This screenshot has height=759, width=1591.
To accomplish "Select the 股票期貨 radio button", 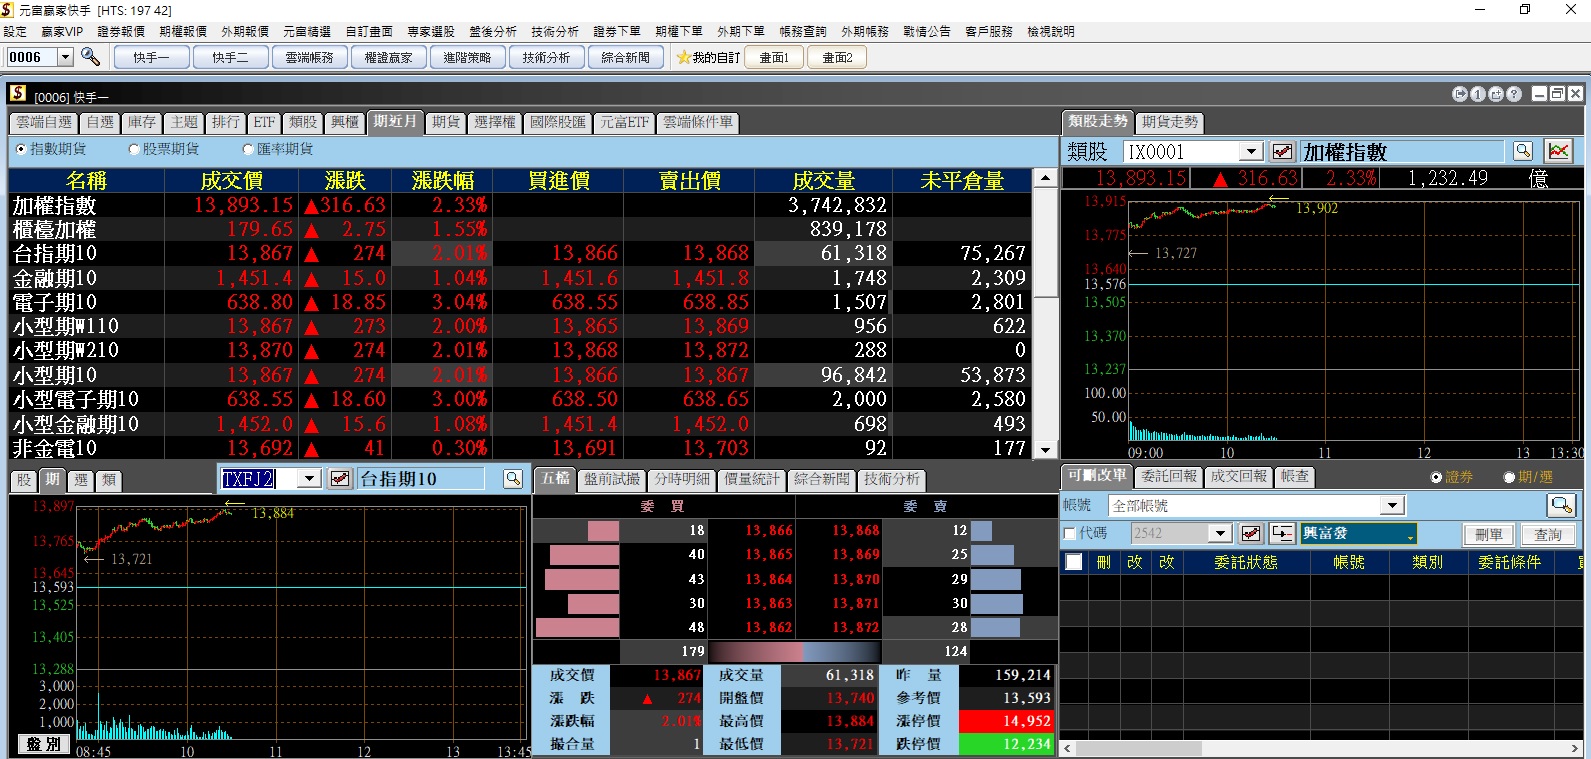I will click(134, 149).
